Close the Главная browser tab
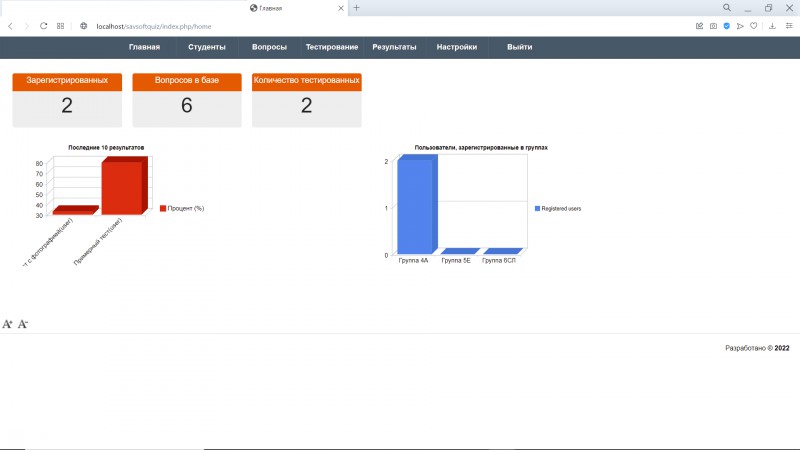This screenshot has height=450, width=800. point(341,8)
